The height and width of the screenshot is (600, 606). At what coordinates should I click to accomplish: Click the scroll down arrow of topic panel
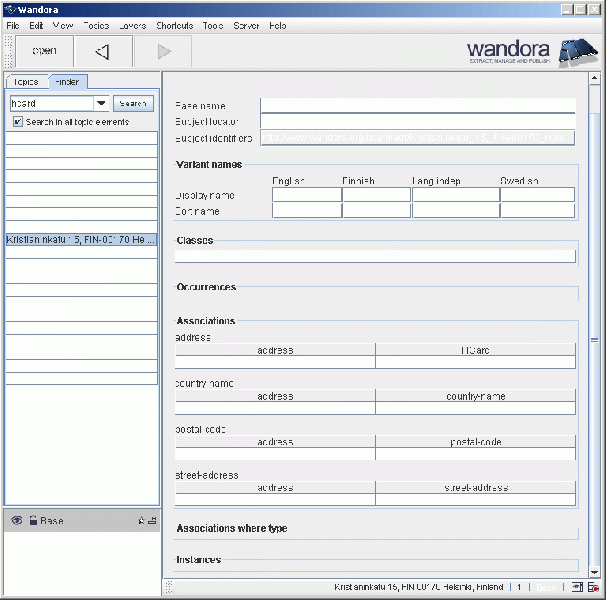coord(594,571)
